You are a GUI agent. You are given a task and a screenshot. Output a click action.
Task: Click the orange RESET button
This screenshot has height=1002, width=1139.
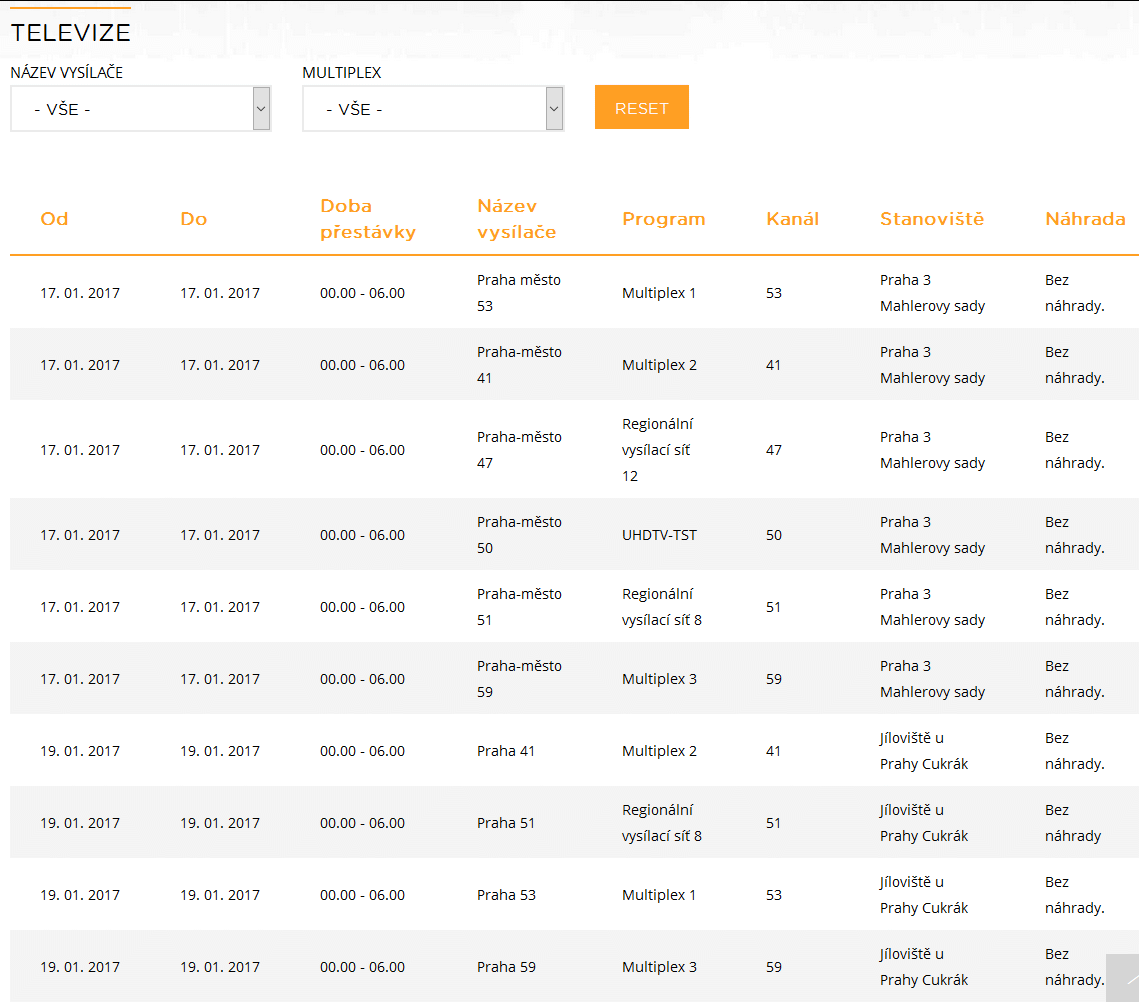641,108
